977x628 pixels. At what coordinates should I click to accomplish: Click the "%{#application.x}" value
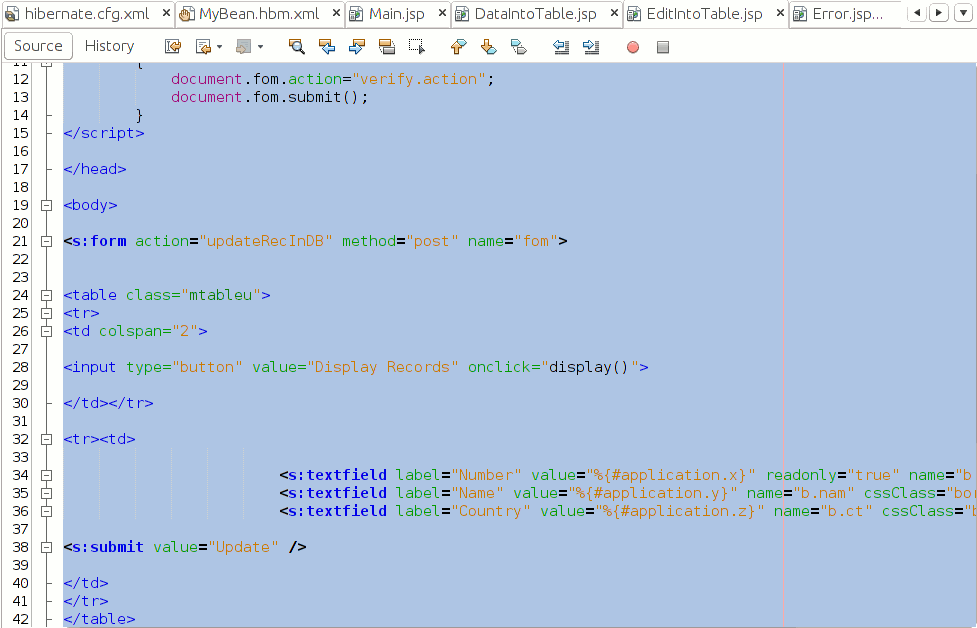pos(671,475)
